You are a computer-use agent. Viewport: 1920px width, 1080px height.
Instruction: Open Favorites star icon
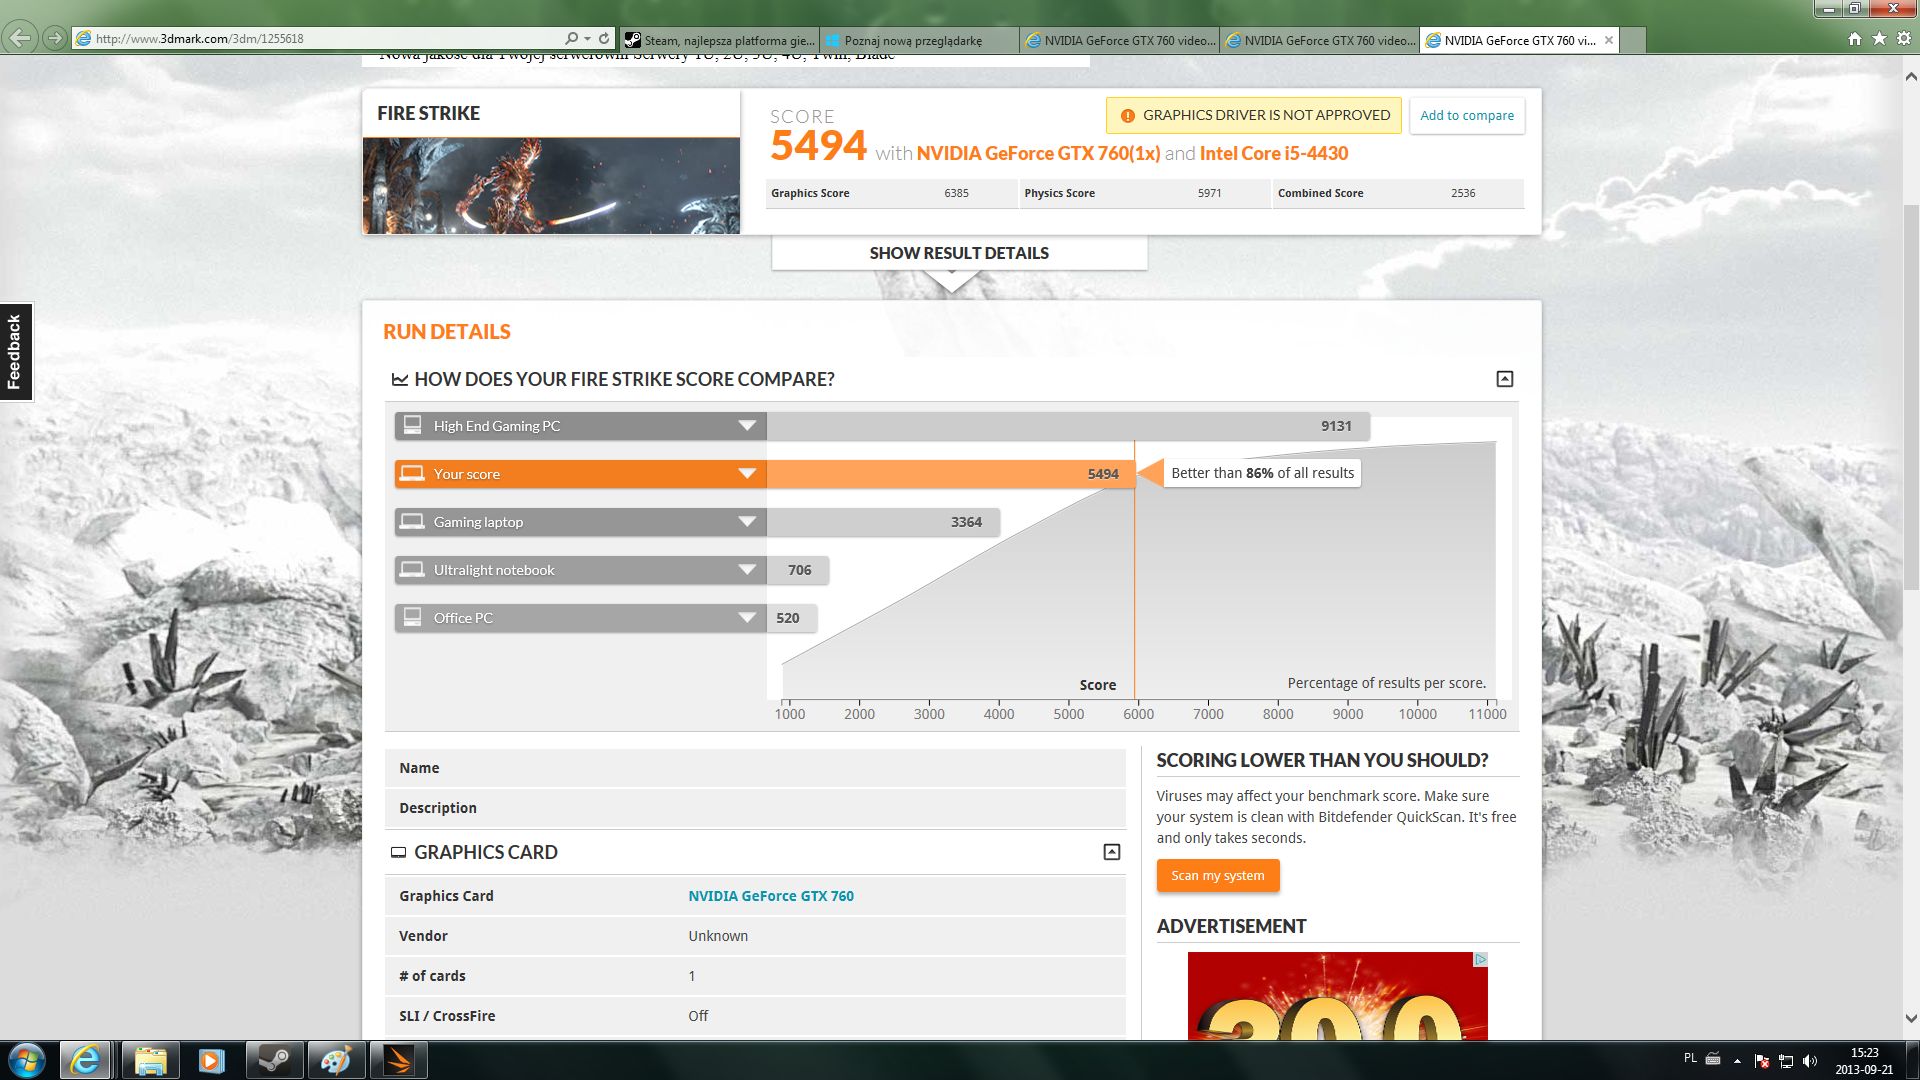click(x=1879, y=38)
